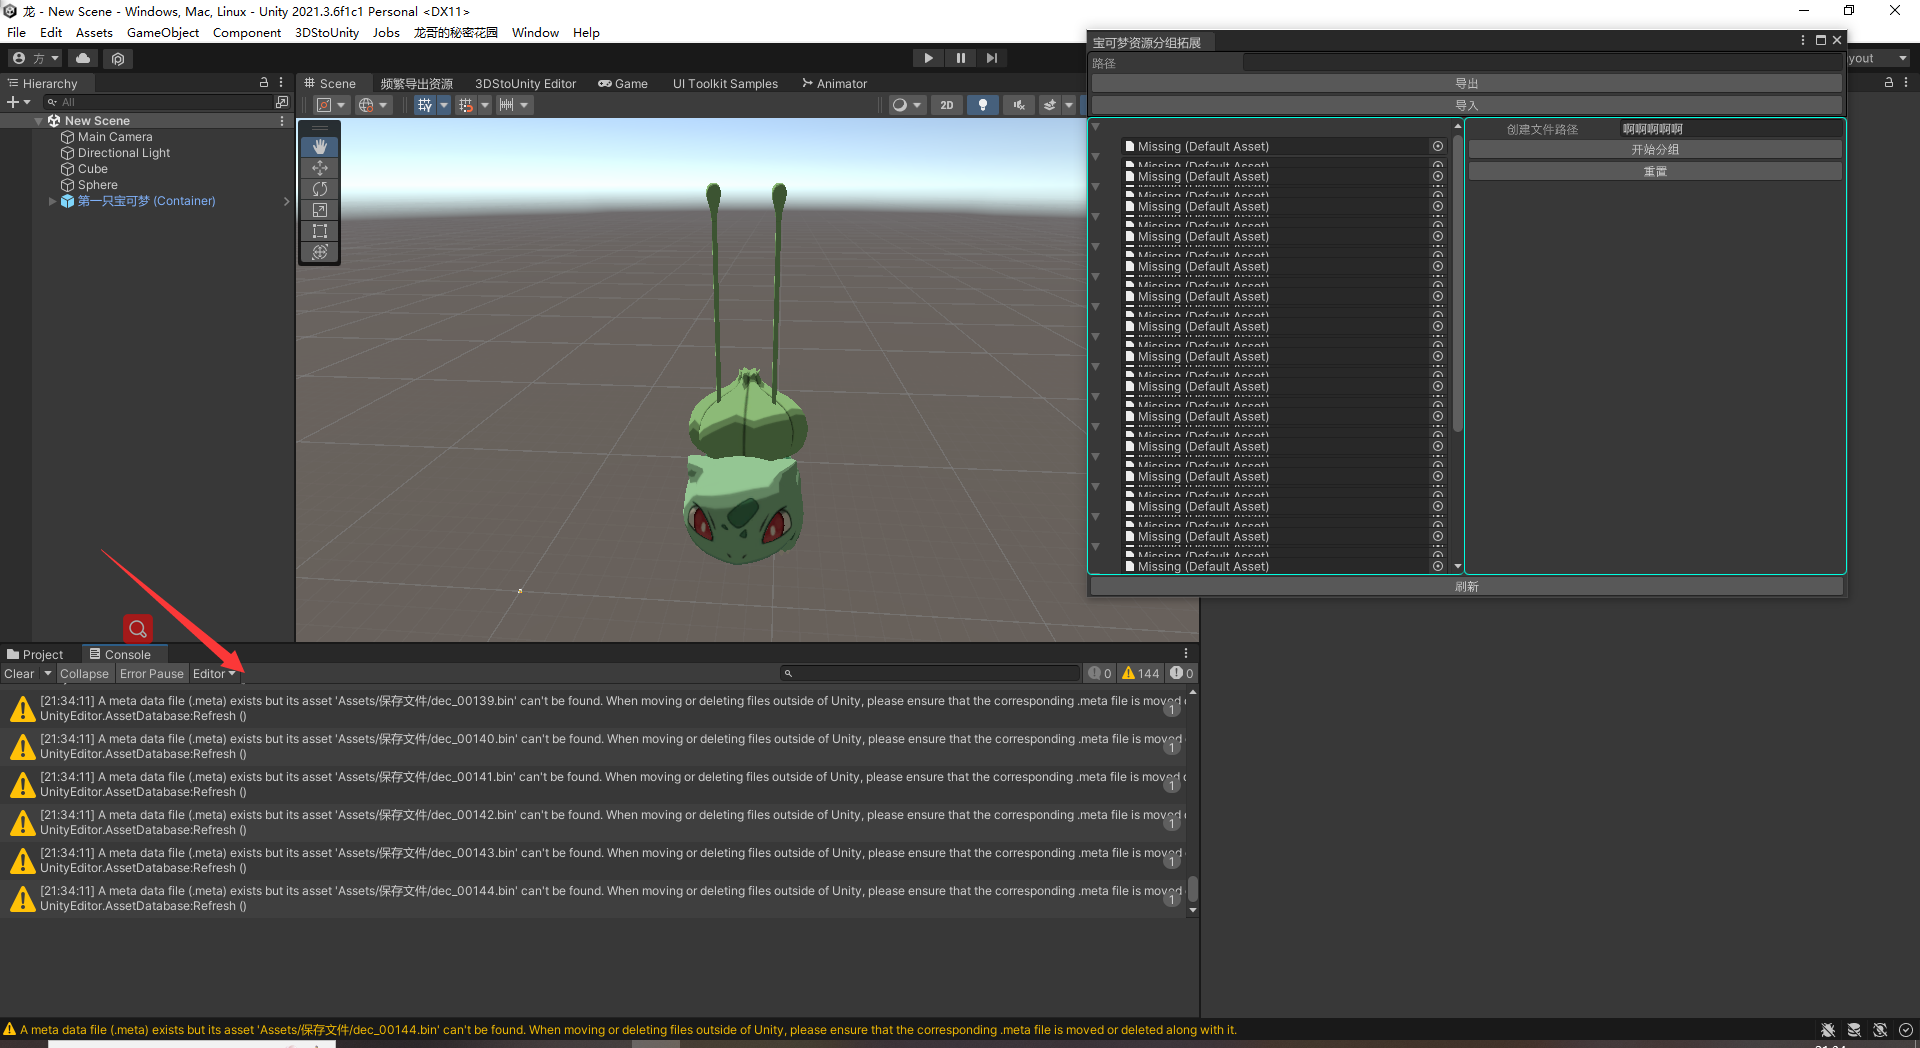
Task: Select the Hand view tool
Action: pos(320,147)
